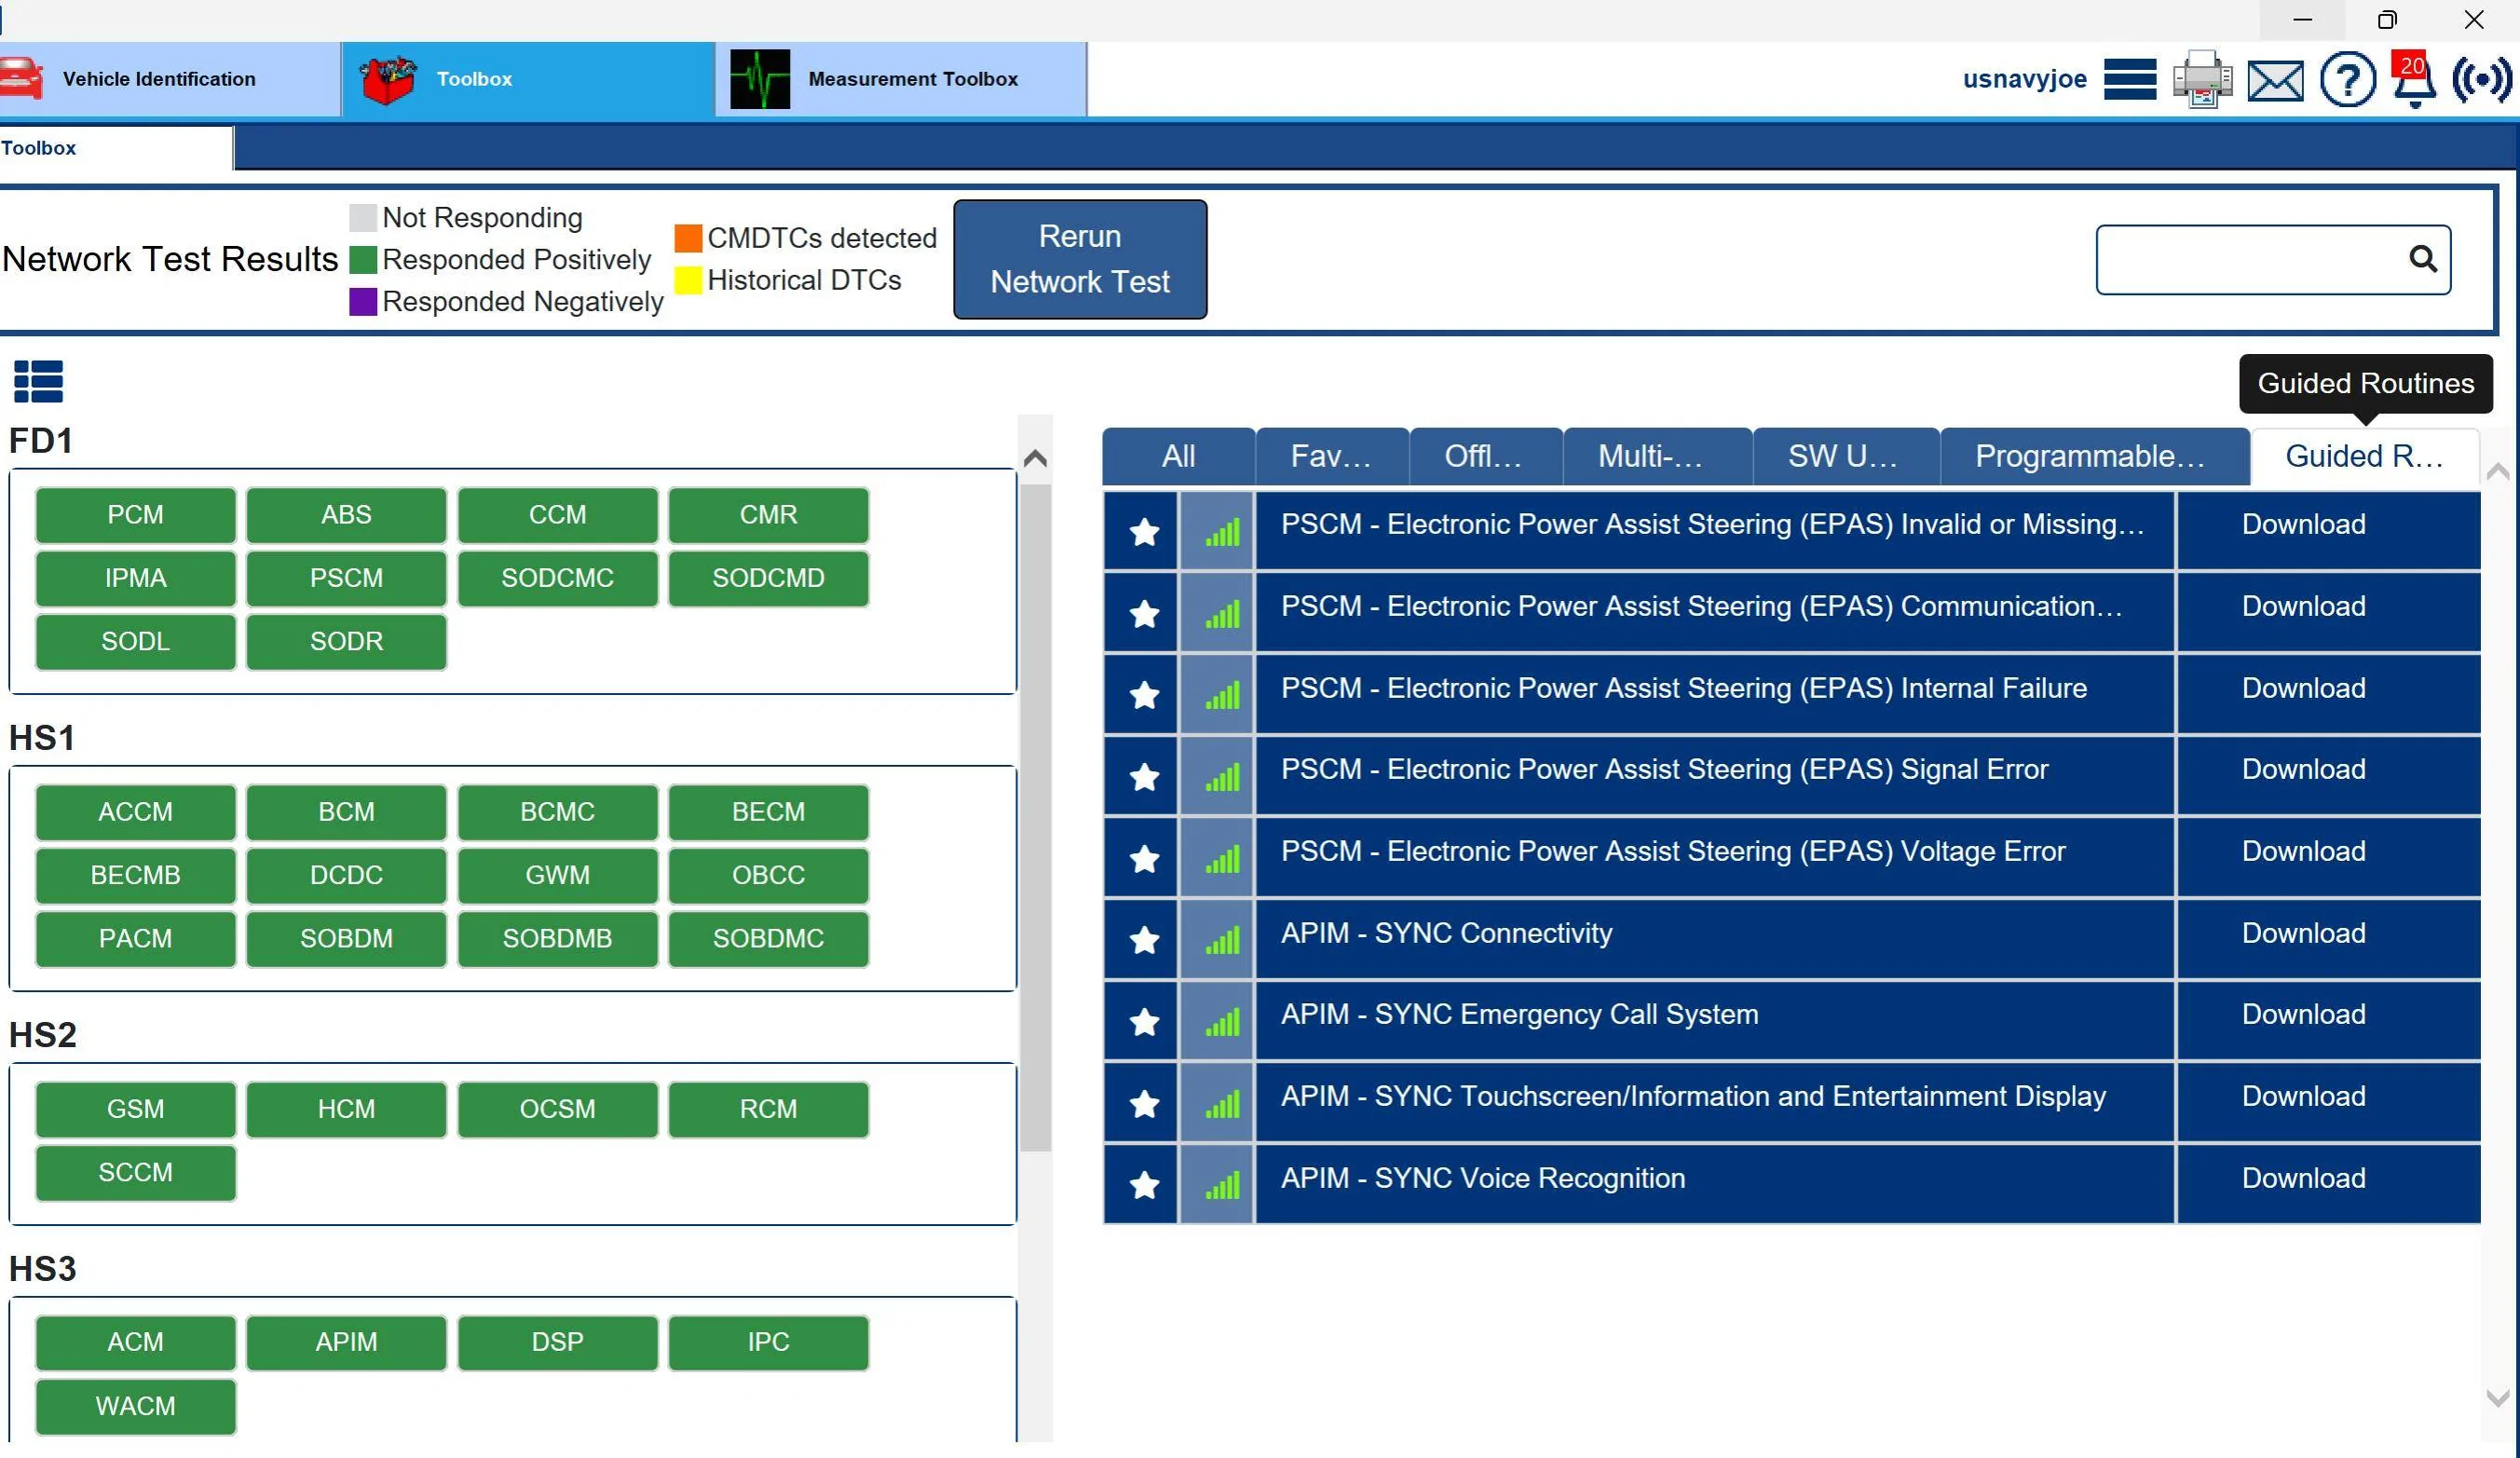Favorite star for EPAS Signal Error row
Viewport: 2520px width, 1458px height.
pyautogui.click(x=1144, y=777)
